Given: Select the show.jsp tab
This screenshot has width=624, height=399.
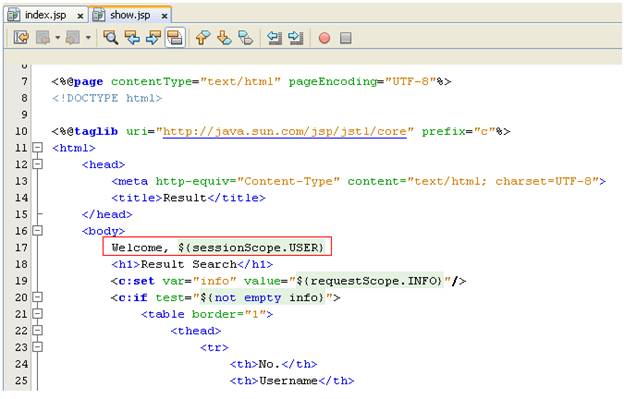Looking at the screenshot, I should click(131, 15).
